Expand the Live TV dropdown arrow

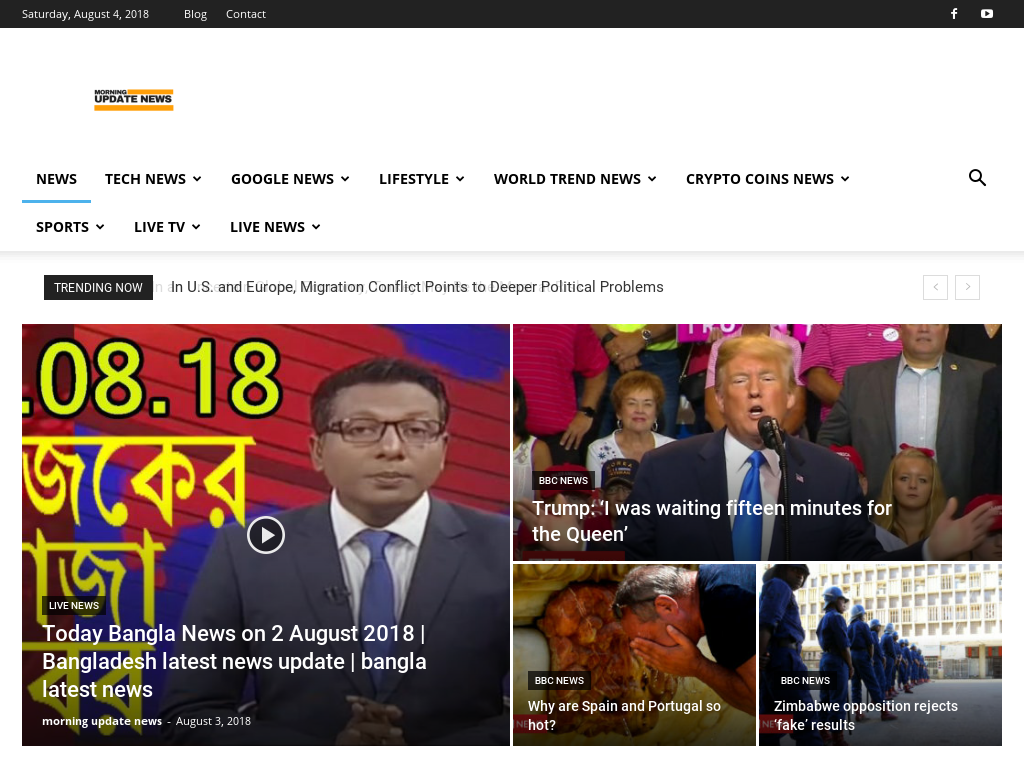tap(196, 227)
